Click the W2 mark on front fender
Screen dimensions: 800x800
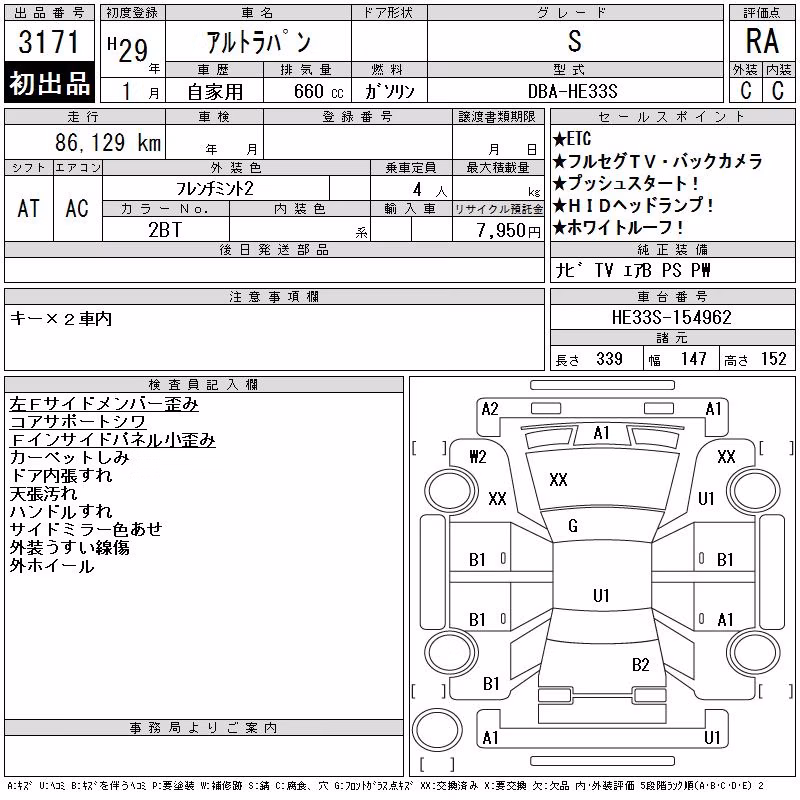coord(478,456)
